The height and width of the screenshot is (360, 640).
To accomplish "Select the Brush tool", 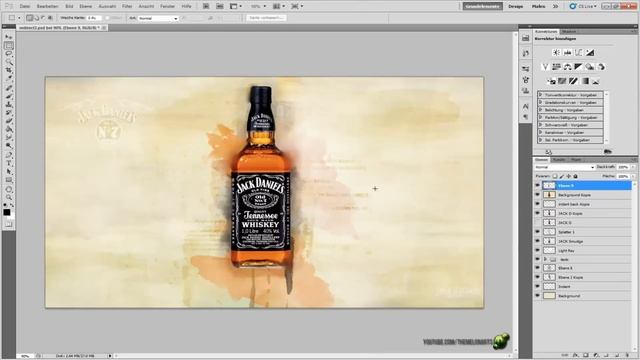I will pyautogui.click(x=9, y=96).
